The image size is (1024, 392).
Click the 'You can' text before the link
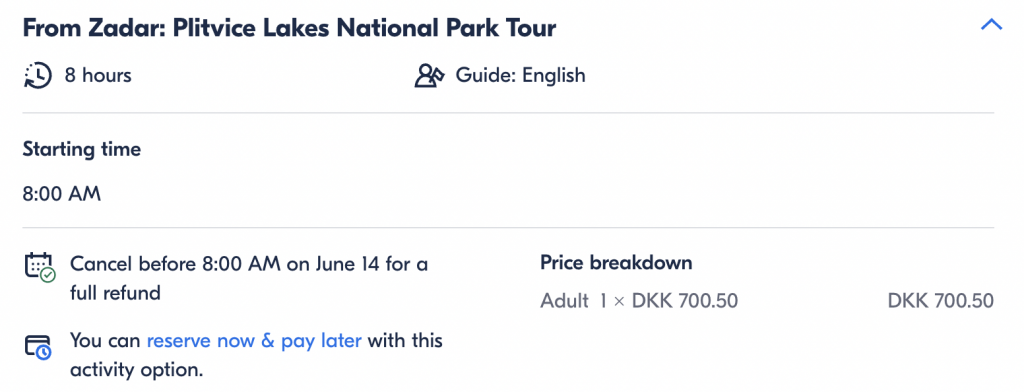coord(105,341)
